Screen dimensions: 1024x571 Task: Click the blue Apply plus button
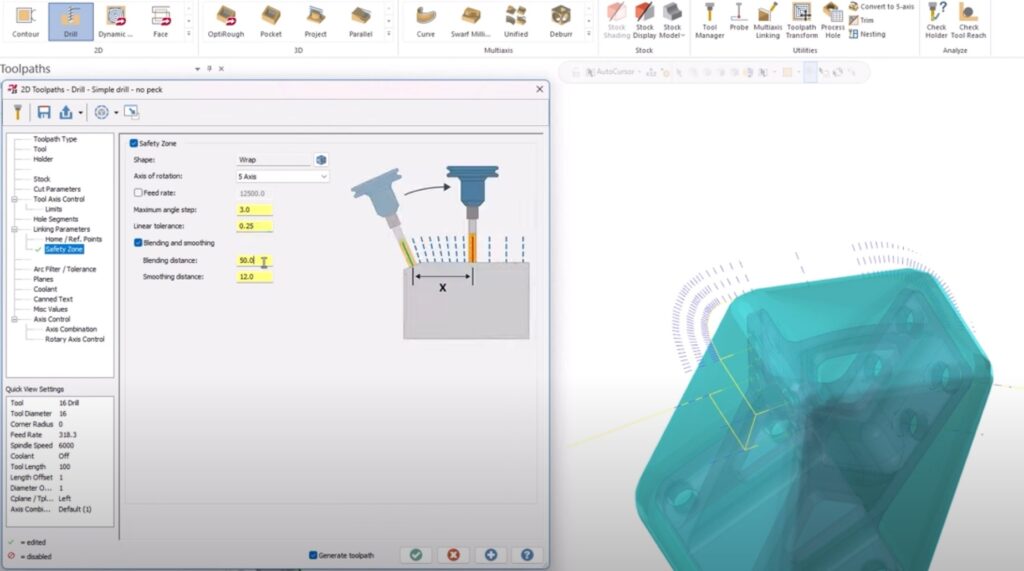tap(490, 555)
